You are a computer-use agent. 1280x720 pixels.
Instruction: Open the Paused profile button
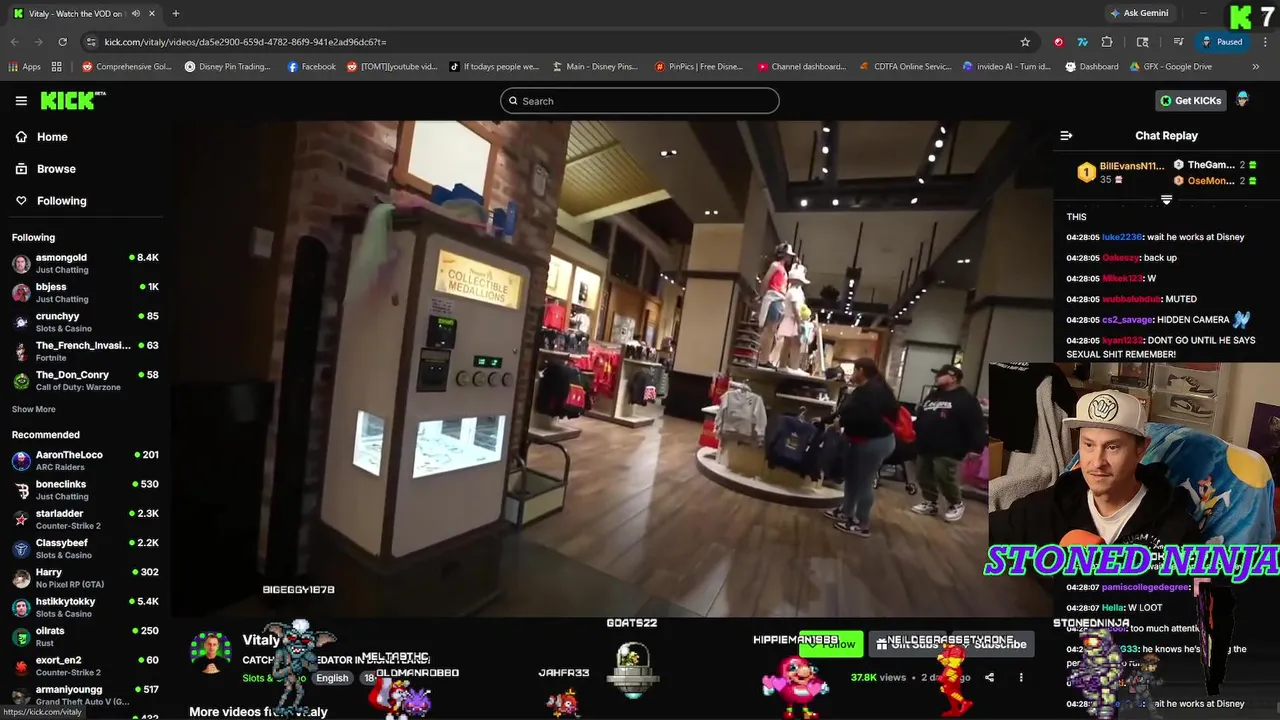[x=1222, y=42]
